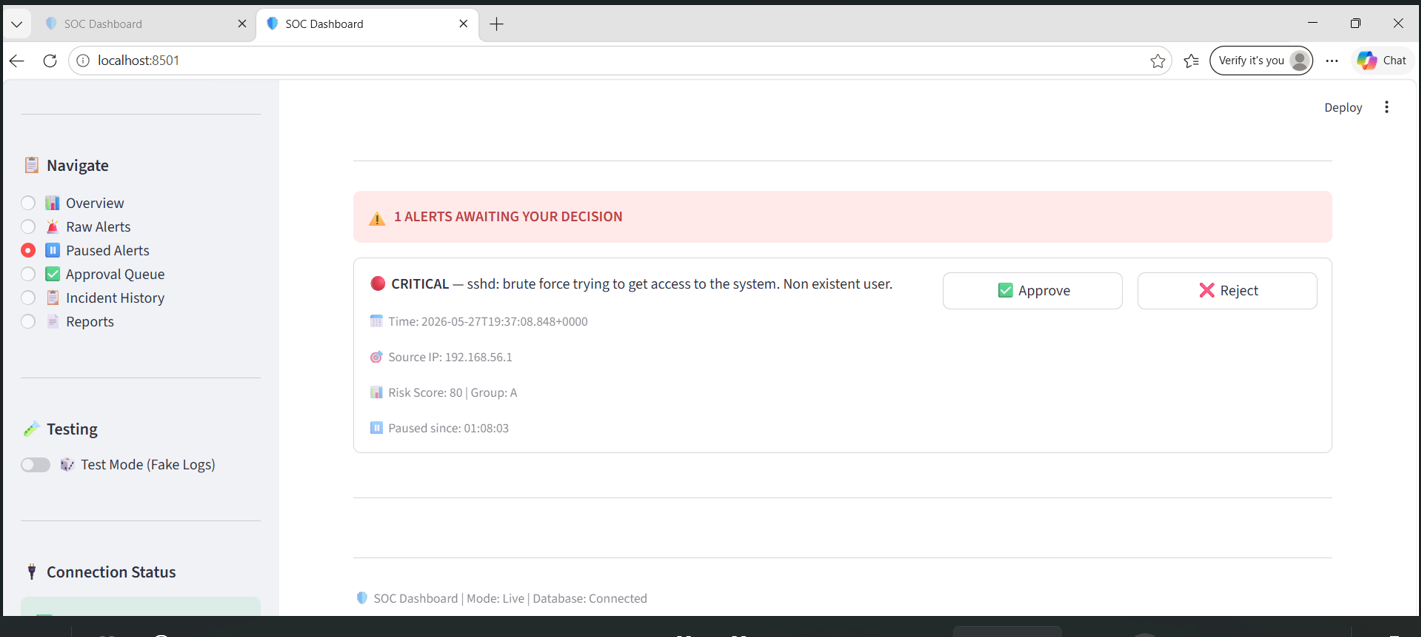The width and height of the screenshot is (1421, 637).
Task: Open a new browser tab
Action: point(497,24)
